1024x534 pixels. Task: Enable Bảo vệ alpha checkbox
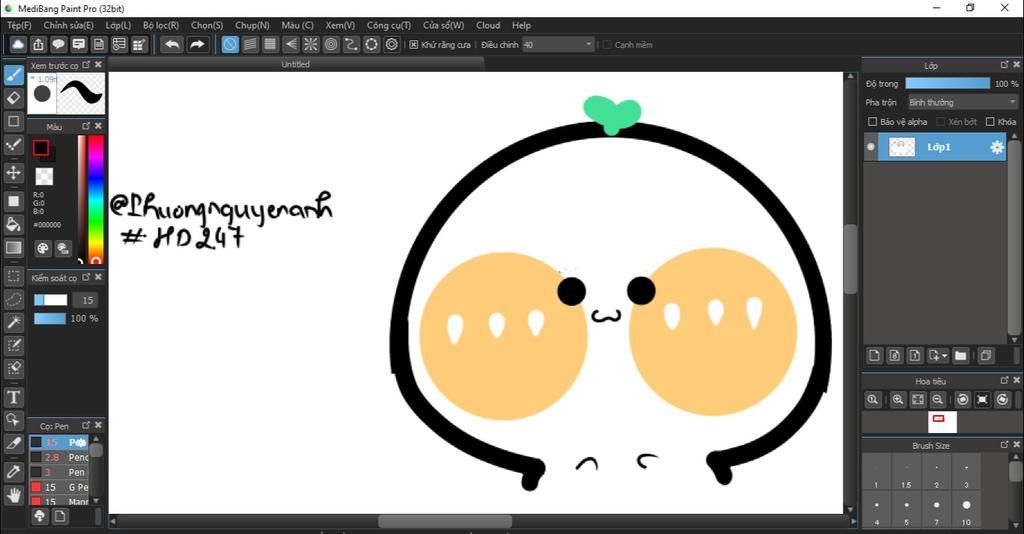[872, 121]
